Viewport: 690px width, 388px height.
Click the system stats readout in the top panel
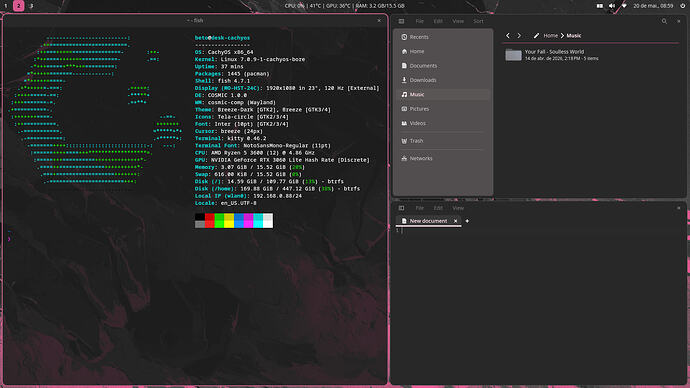point(344,6)
